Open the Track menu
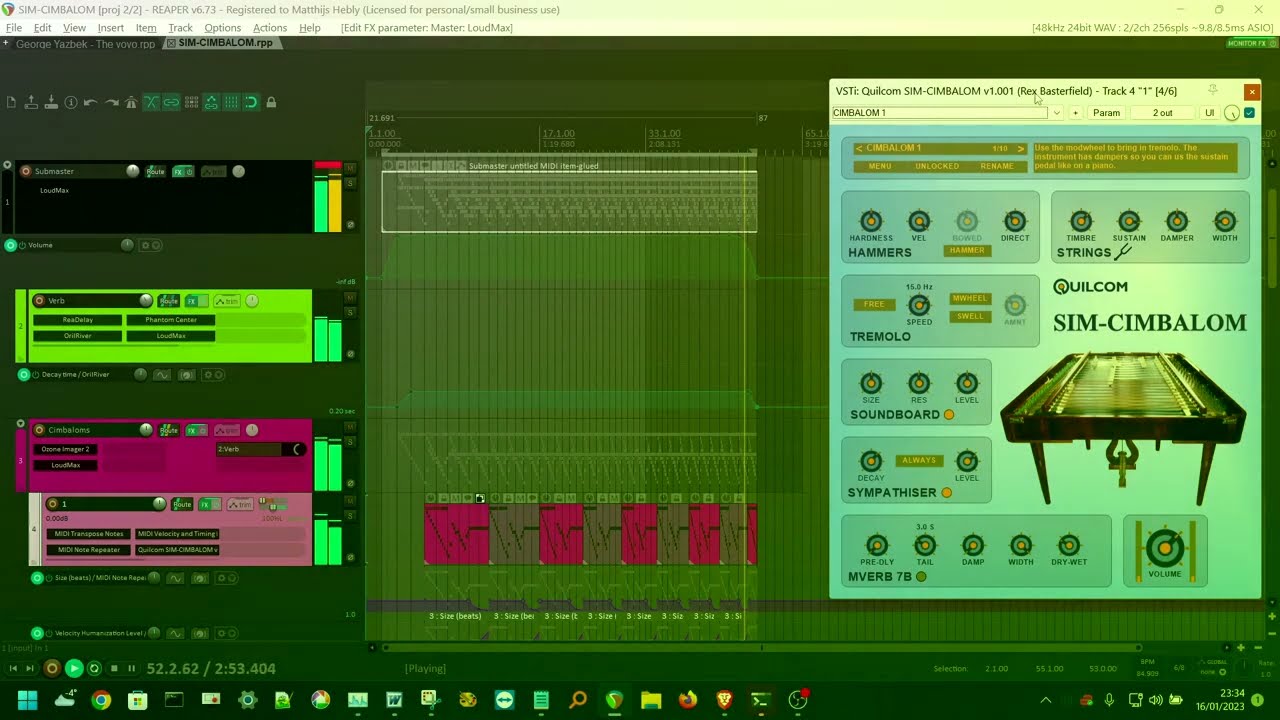1280x720 pixels. pyautogui.click(x=180, y=28)
